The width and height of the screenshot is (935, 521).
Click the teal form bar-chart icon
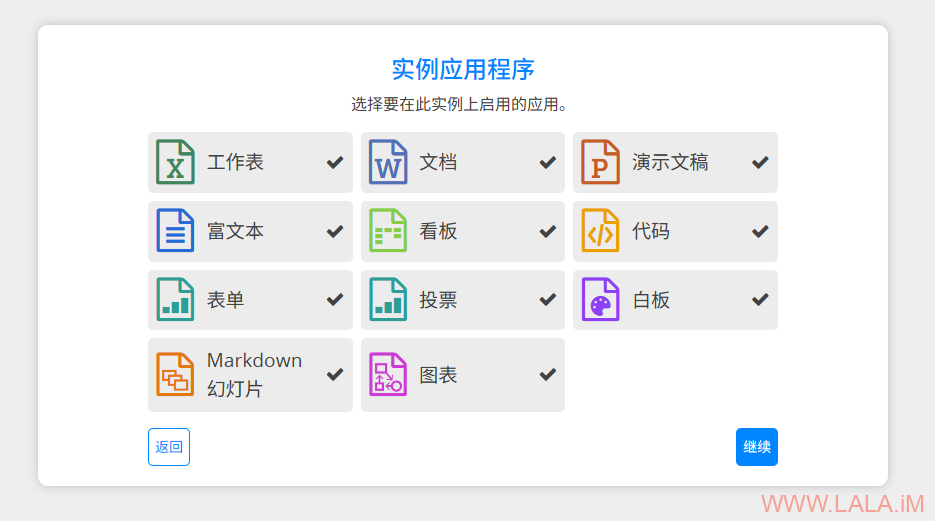pos(175,300)
